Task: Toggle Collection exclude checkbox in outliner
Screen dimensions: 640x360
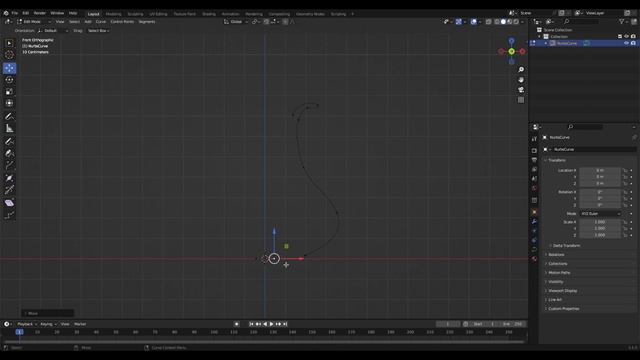Action: tap(620, 37)
